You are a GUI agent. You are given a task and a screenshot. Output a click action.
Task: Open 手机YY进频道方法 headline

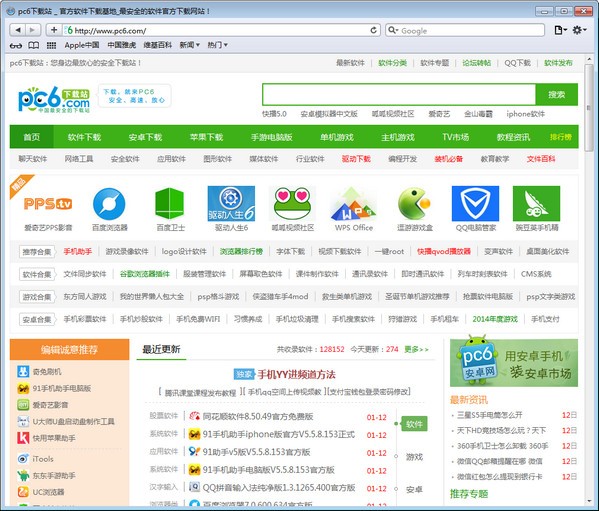point(296,374)
